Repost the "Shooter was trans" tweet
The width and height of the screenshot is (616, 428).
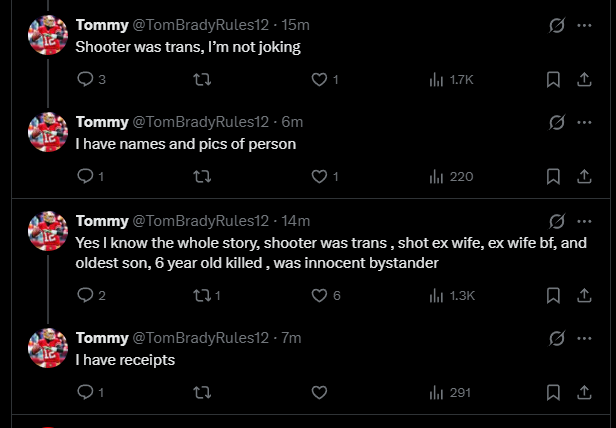point(201,80)
